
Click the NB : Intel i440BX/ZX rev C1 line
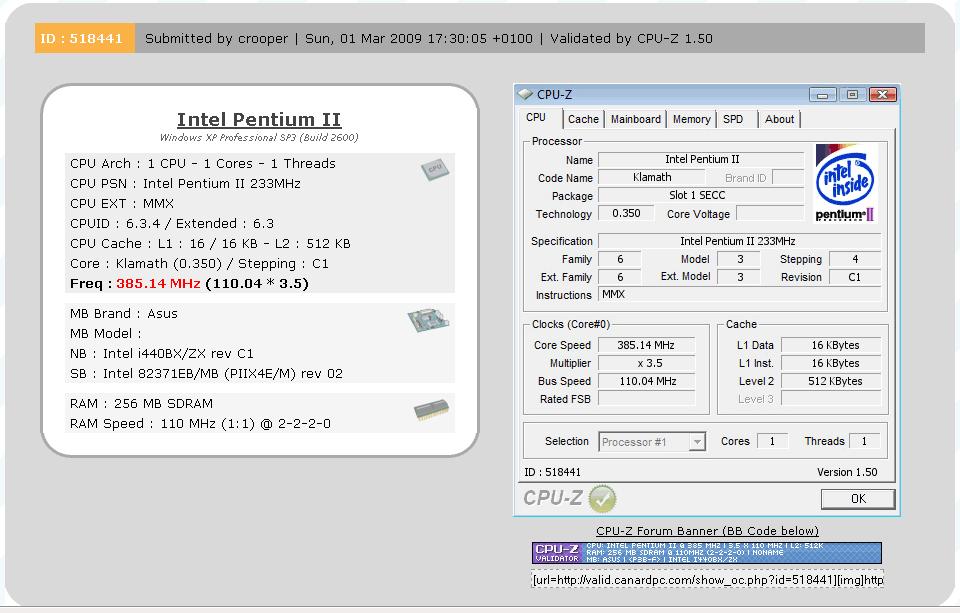(162, 353)
